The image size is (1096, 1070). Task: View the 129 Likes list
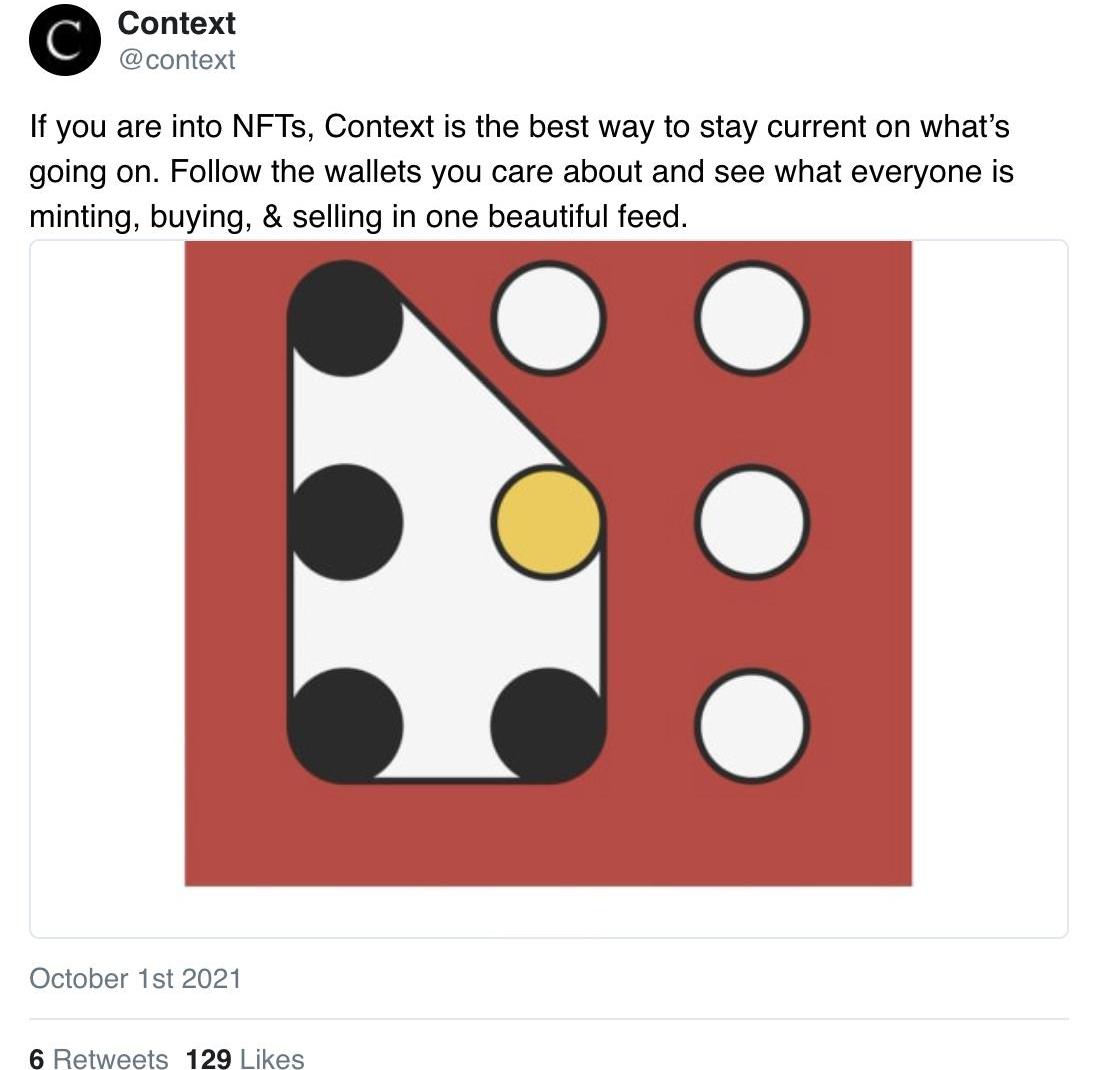click(245, 1059)
